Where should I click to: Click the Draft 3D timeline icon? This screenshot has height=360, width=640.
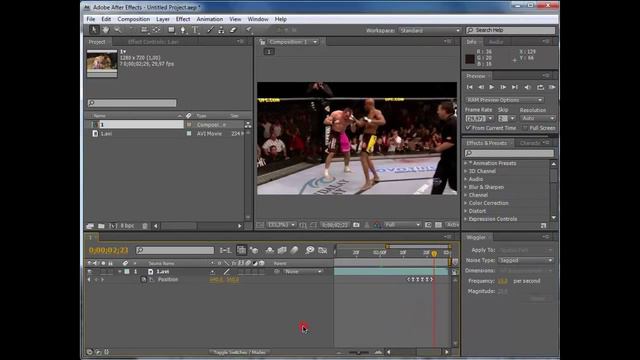tap(254, 250)
